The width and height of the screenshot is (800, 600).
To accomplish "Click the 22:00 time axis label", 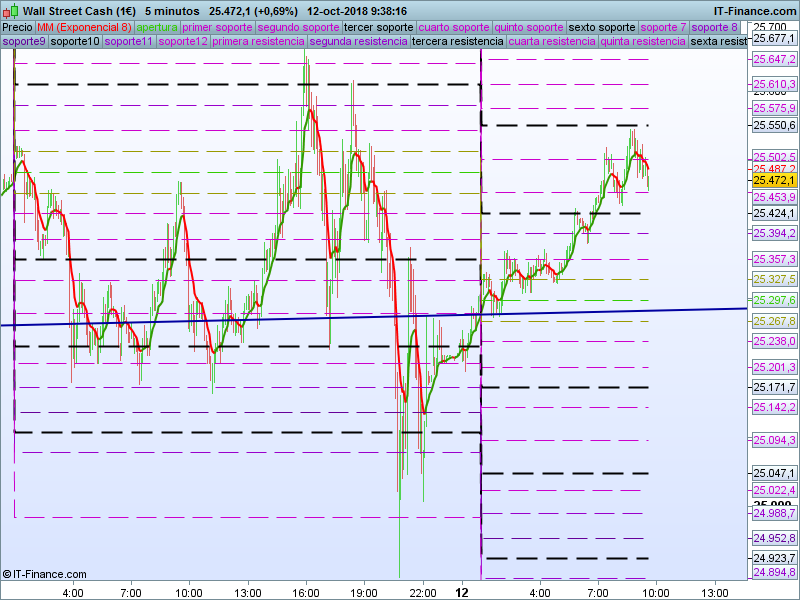I will click(x=423, y=593).
